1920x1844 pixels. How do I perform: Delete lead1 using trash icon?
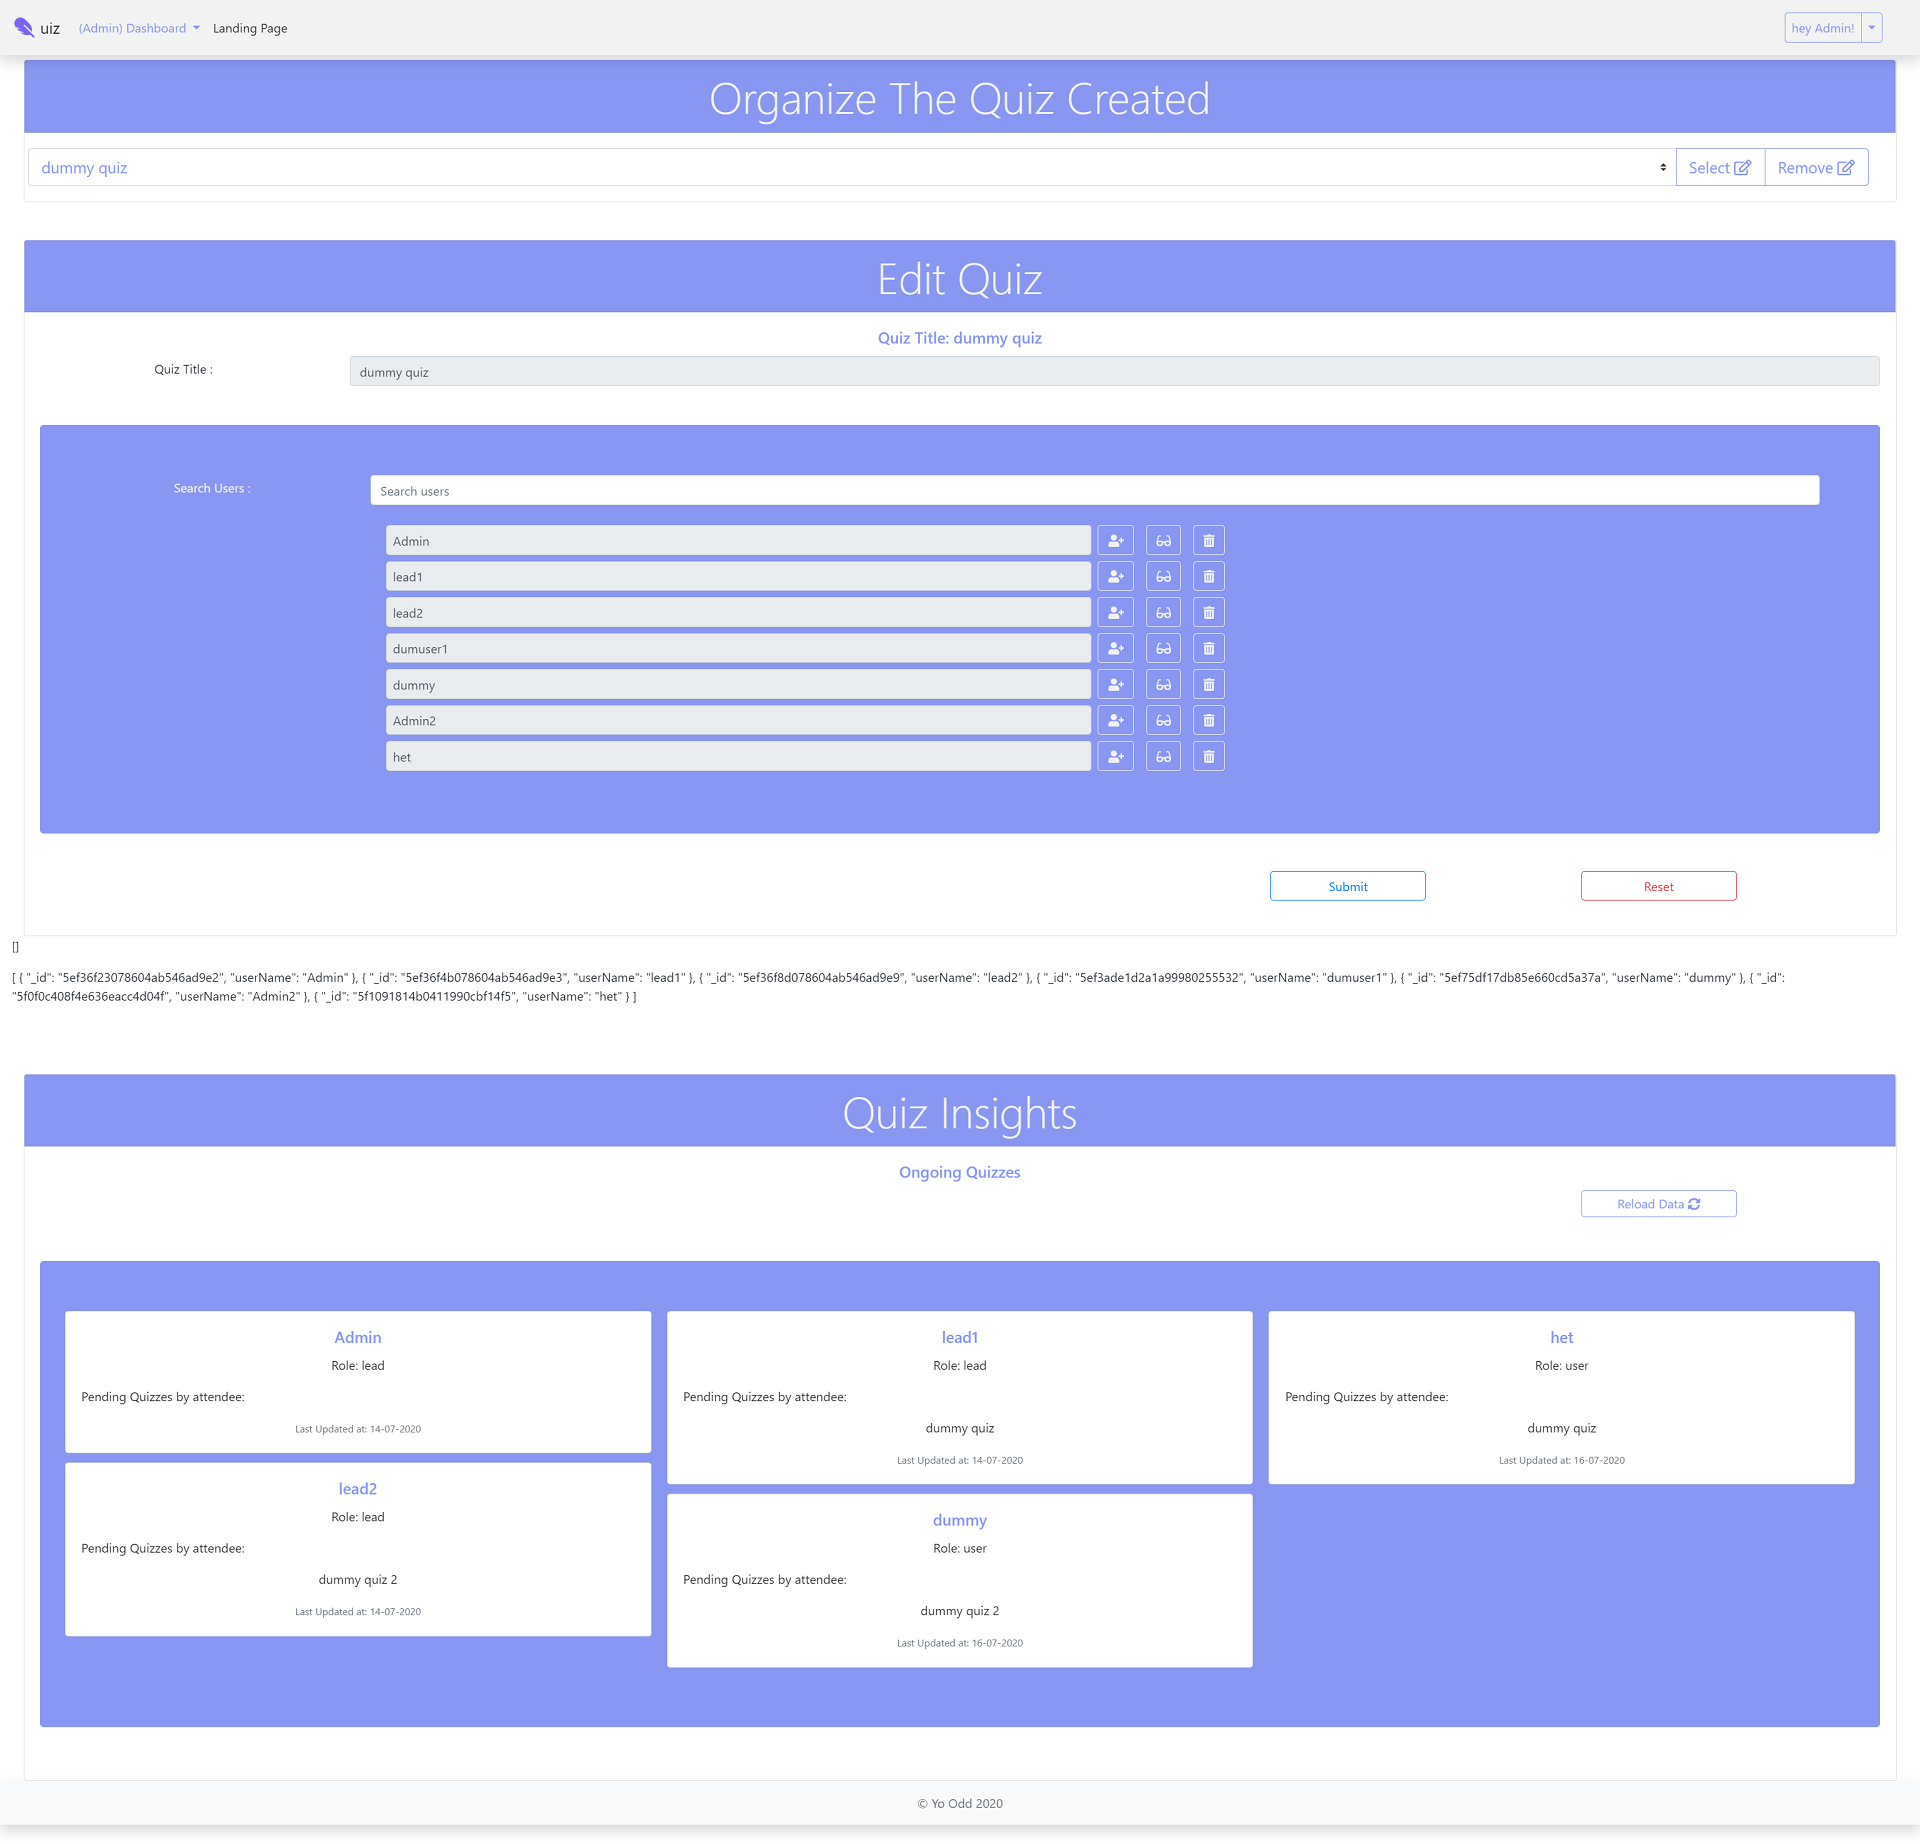[1208, 577]
